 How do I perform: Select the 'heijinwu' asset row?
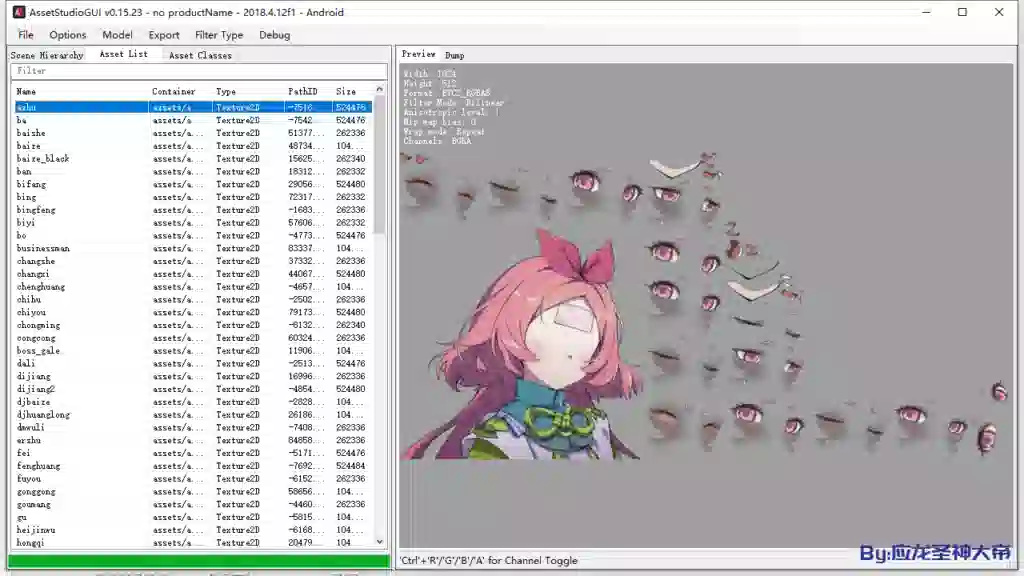point(193,530)
